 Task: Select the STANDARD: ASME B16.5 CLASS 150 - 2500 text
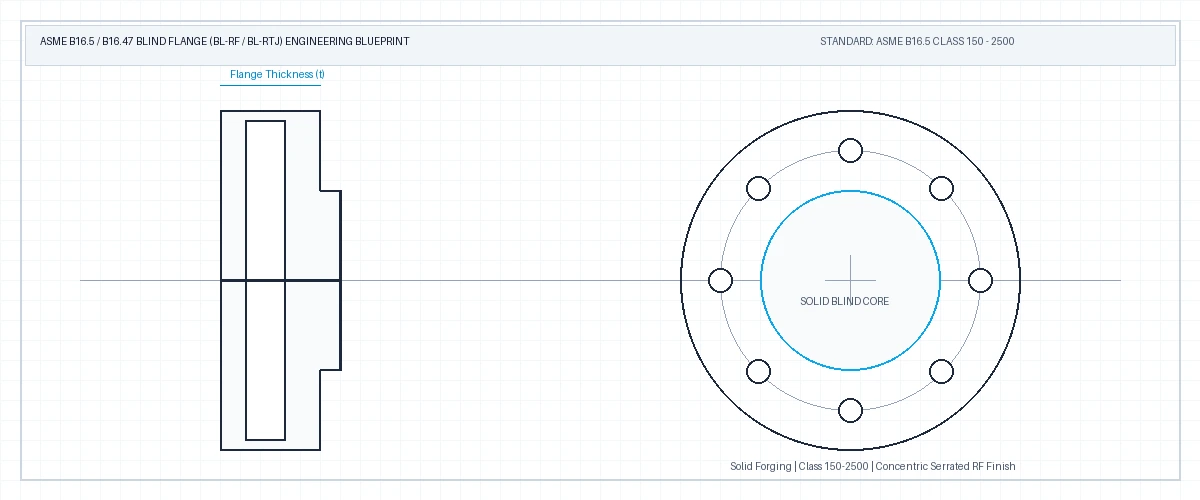click(x=918, y=42)
